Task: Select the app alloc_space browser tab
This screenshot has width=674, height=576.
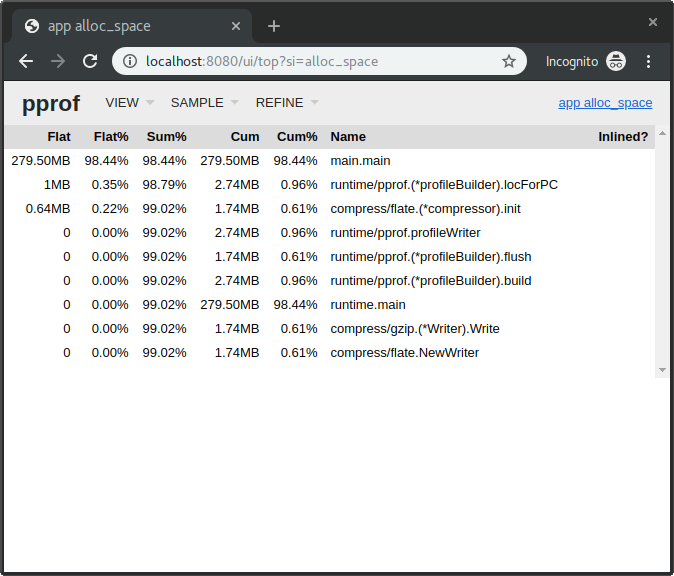Action: tap(131, 26)
